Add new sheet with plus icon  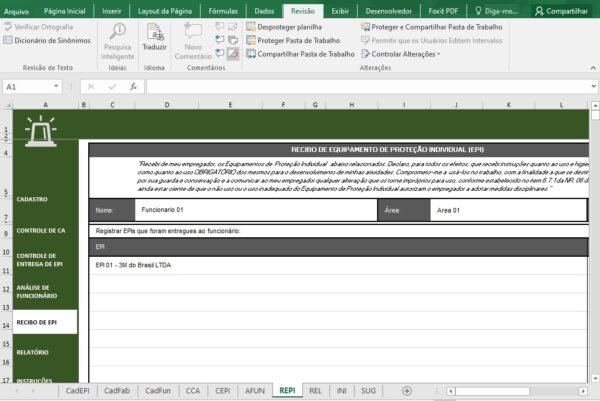click(407, 391)
